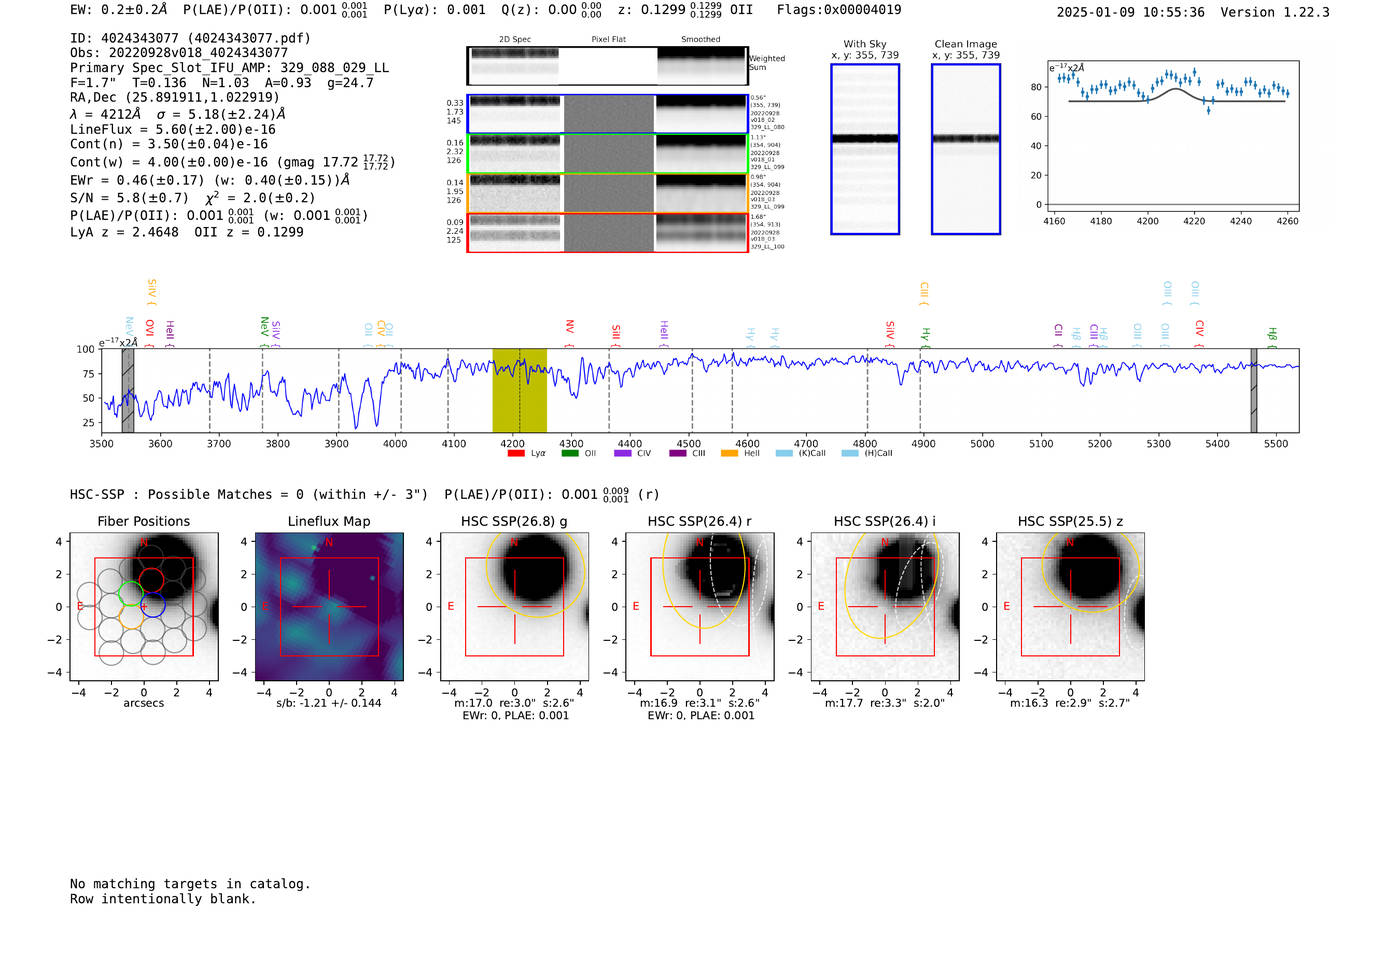
Task: Select the blue-bordered fiber spectrum row
Action: pos(607,114)
